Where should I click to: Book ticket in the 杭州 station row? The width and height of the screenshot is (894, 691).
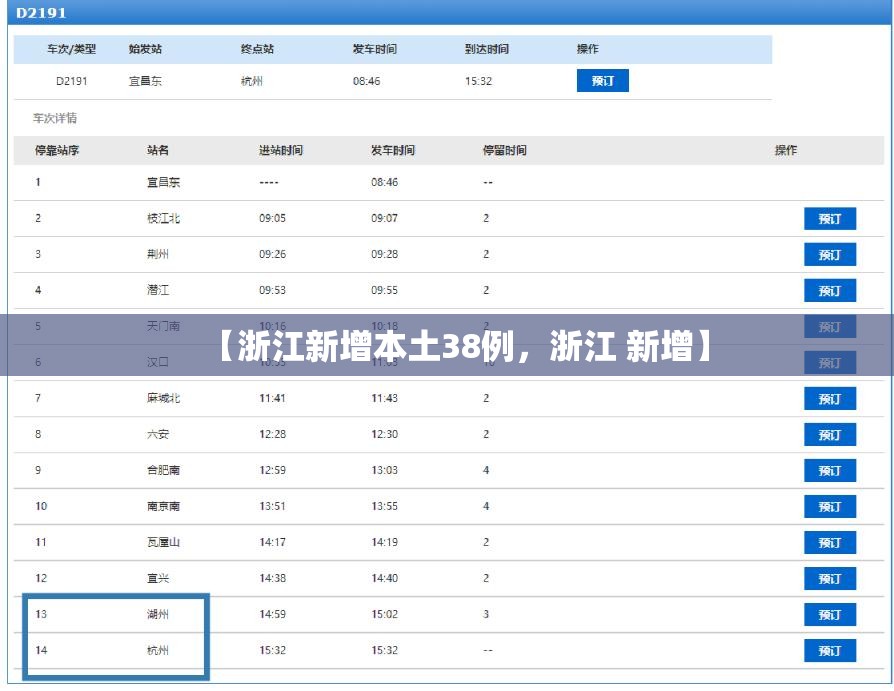click(x=830, y=651)
